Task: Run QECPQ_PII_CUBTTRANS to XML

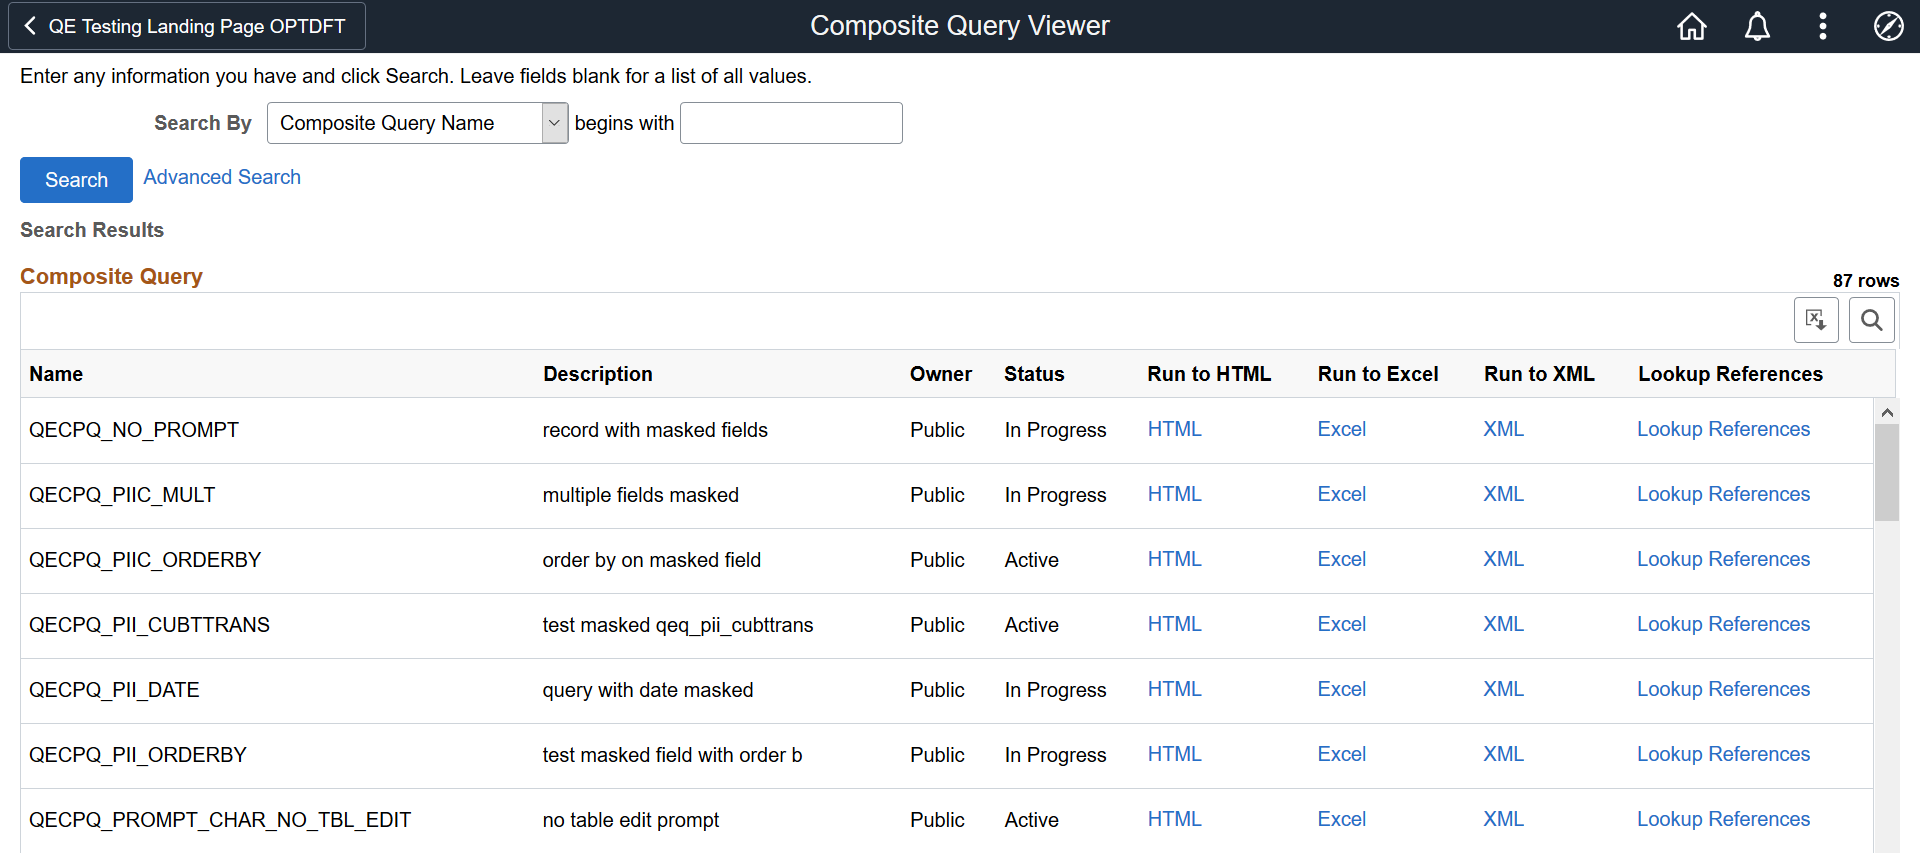Action: click(1503, 624)
